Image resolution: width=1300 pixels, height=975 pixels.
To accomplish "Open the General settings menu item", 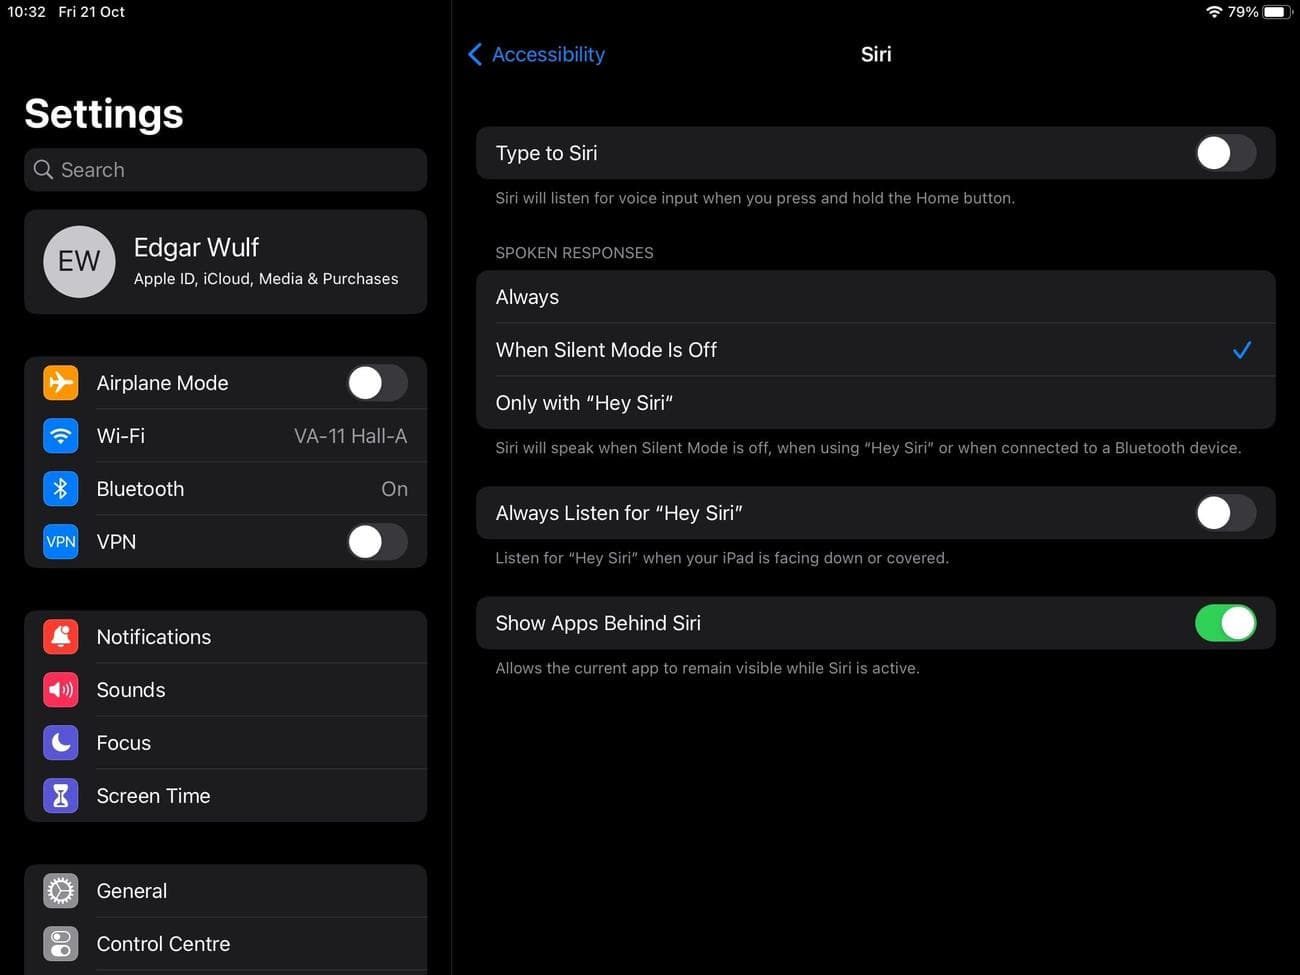I will (x=225, y=890).
